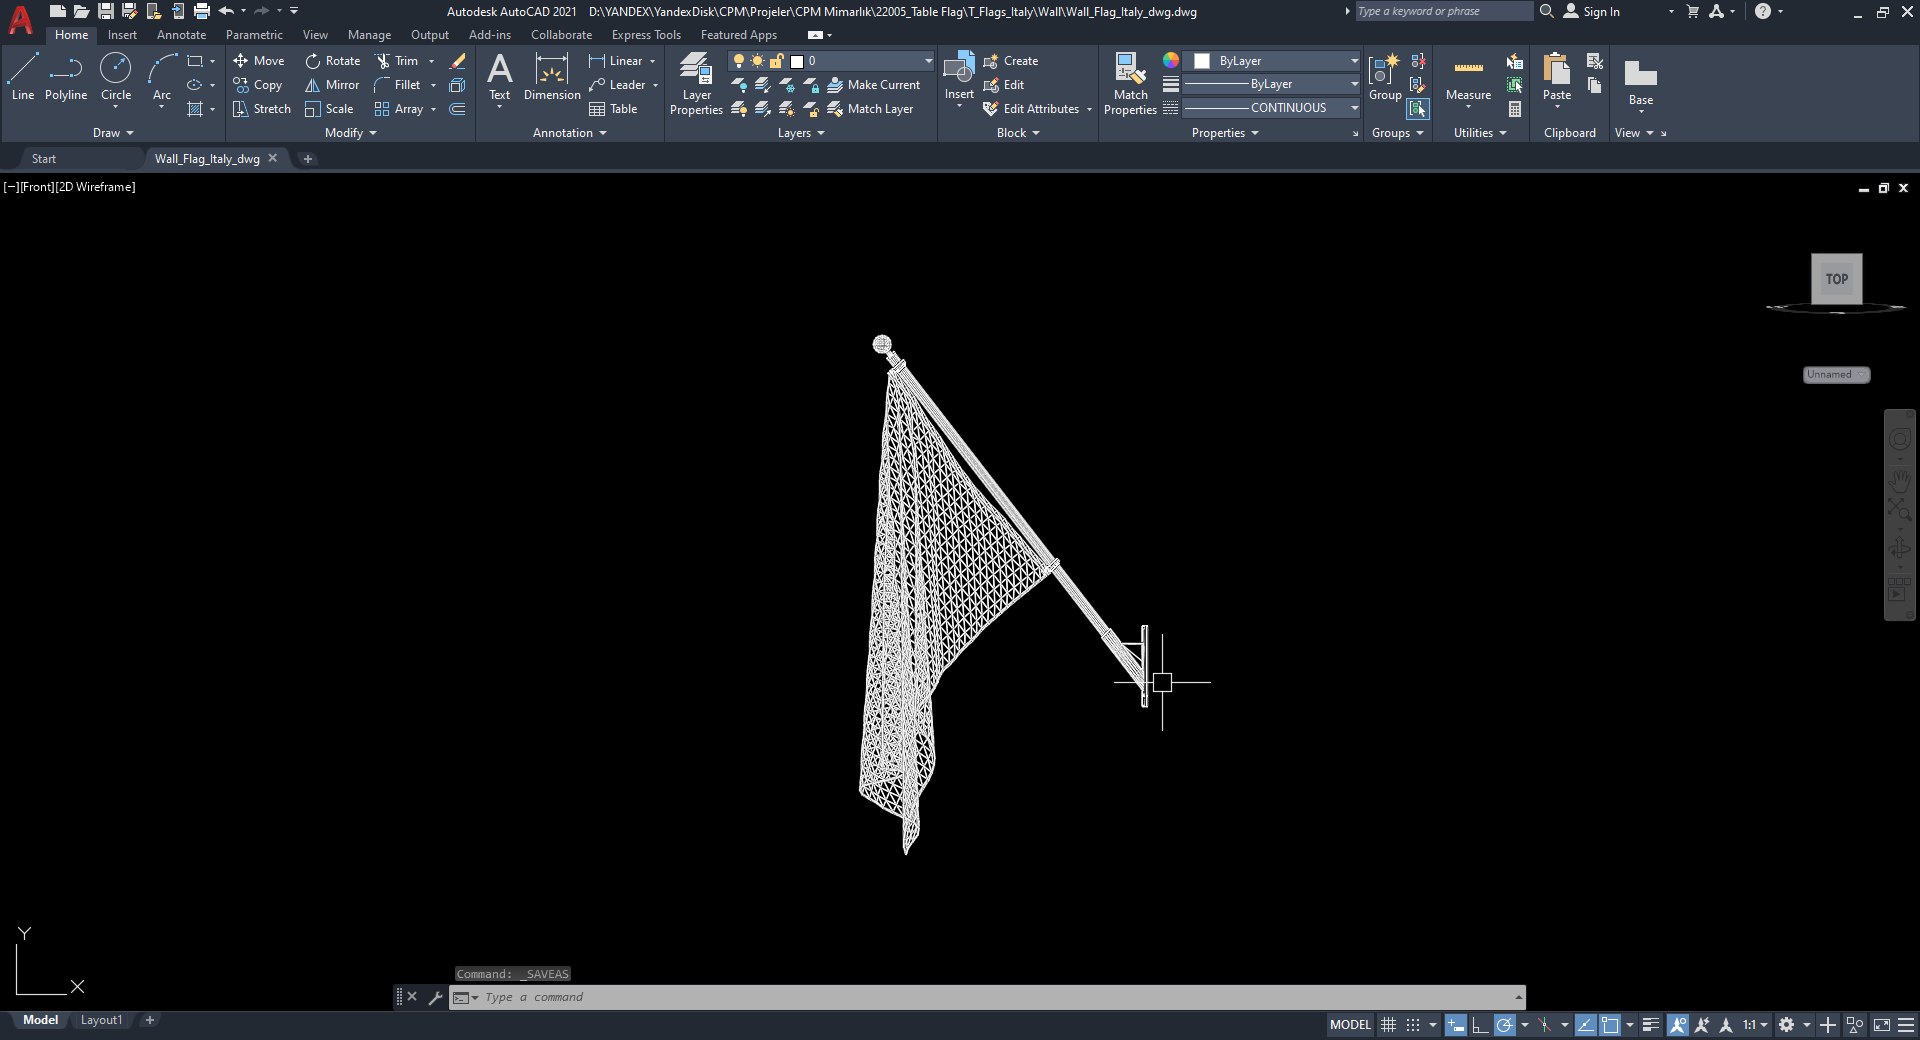Click the Leader annotation tool
The image size is (1920, 1040).
coord(617,85)
